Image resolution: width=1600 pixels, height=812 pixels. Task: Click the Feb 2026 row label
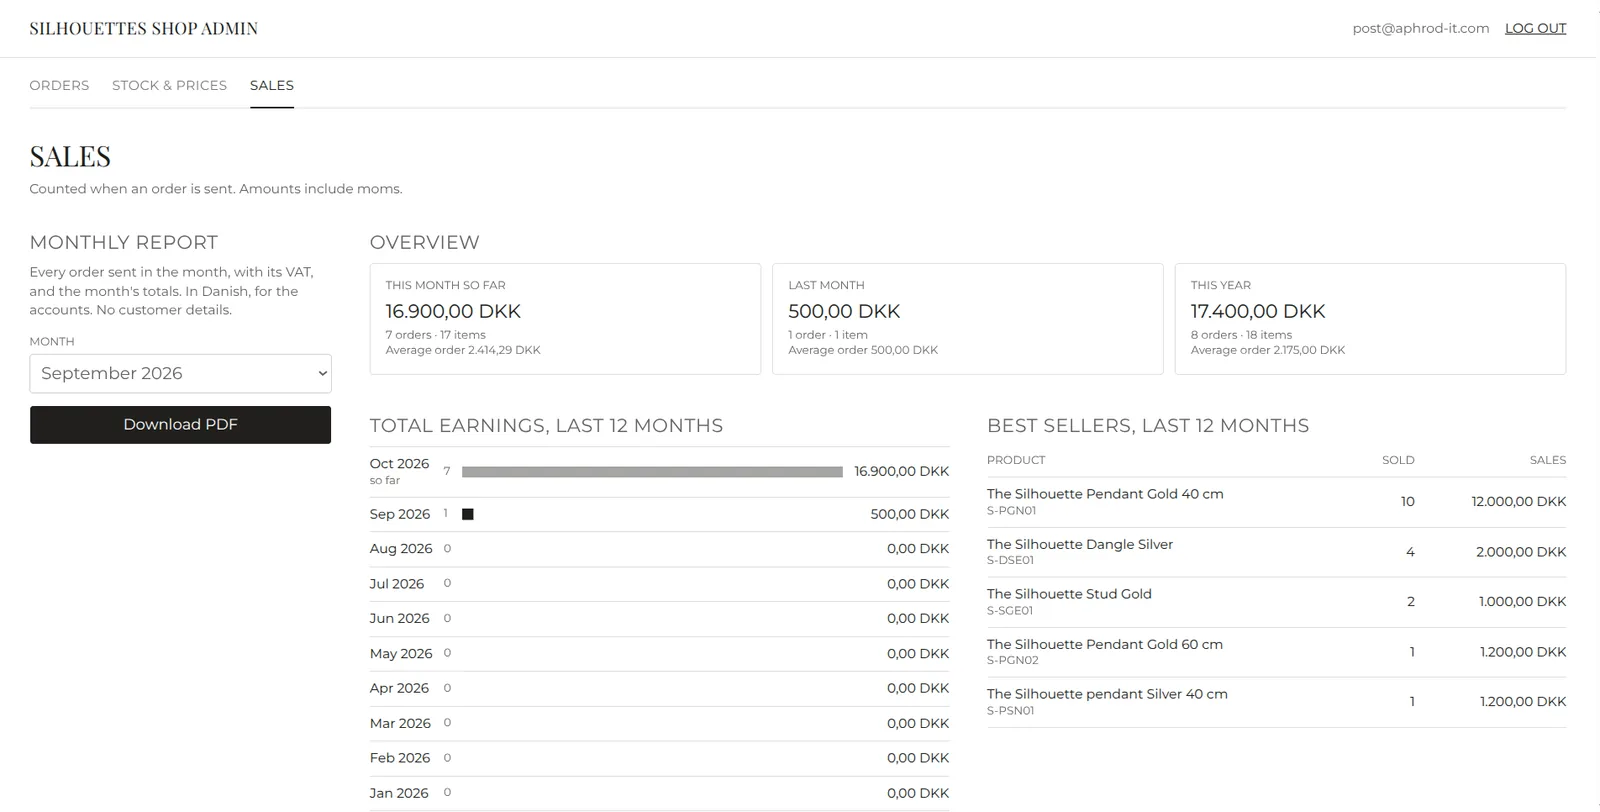pos(399,758)
